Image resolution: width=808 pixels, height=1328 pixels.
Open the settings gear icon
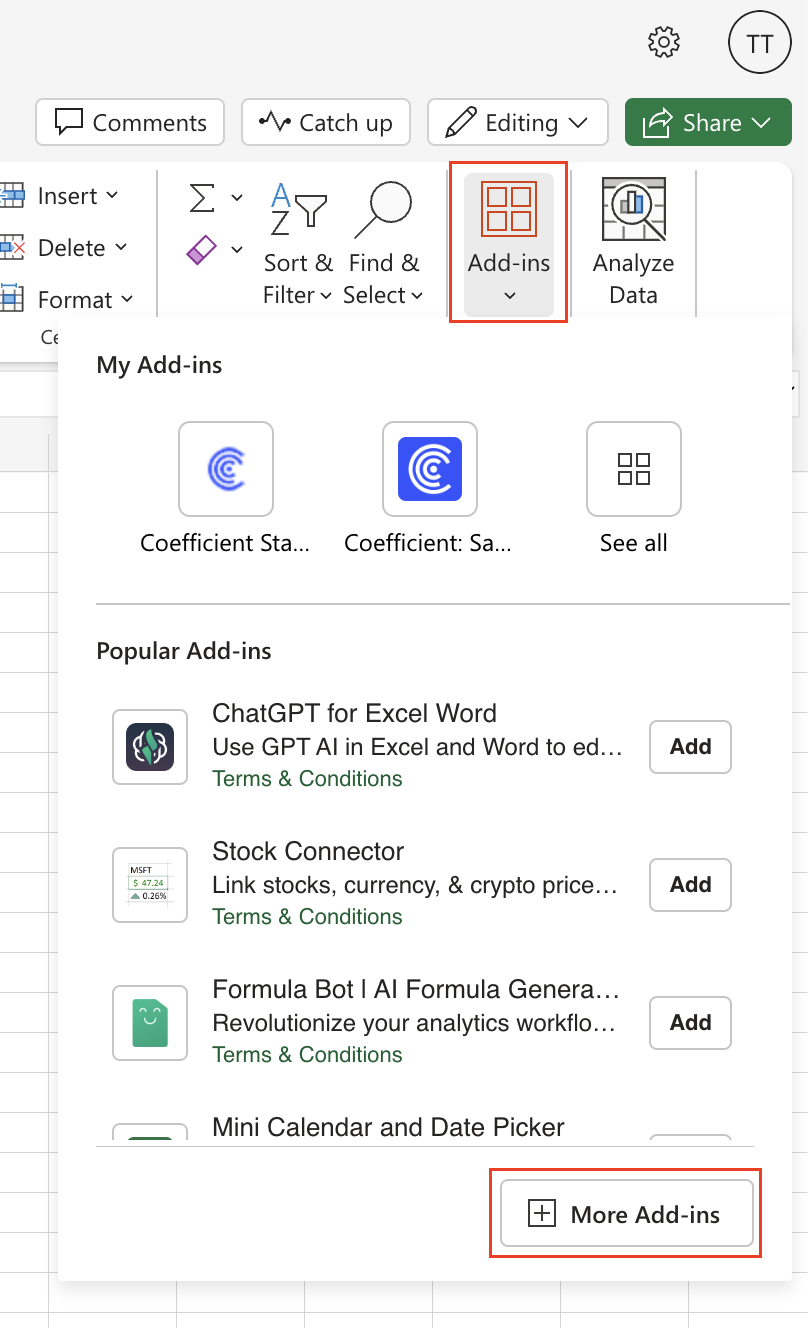click(664, 42)
